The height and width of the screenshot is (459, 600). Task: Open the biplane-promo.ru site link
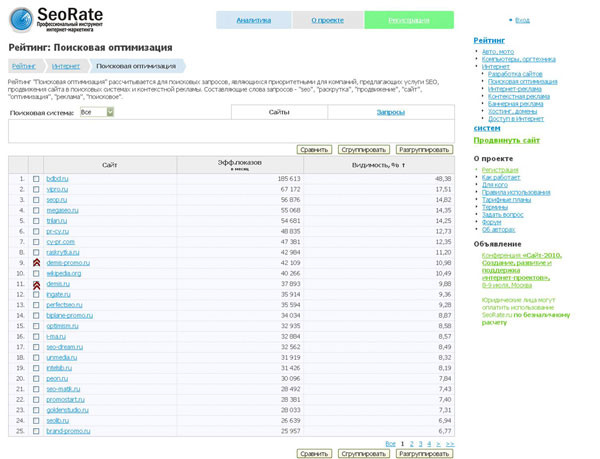coord(70,316)
